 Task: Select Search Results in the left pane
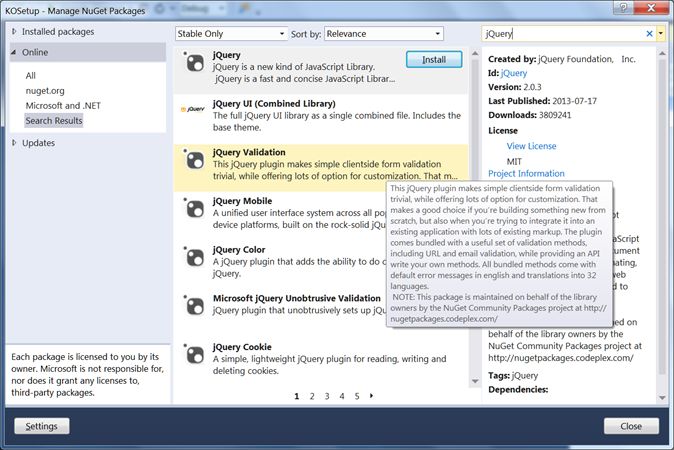pyautogui.click(x=54, y=121)
